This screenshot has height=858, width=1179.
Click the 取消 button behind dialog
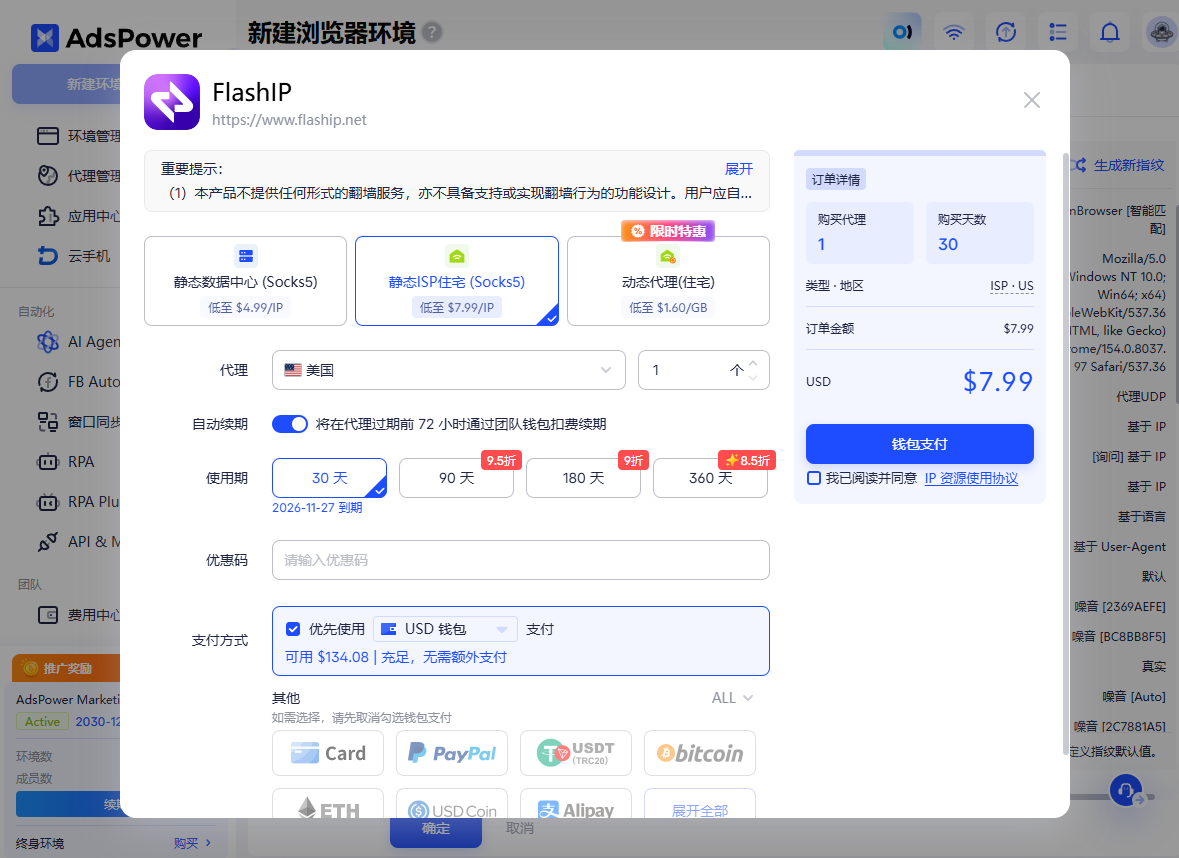[520, 829]
